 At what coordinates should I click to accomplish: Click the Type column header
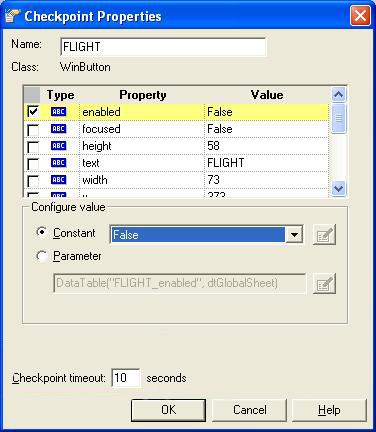point(60,95)
